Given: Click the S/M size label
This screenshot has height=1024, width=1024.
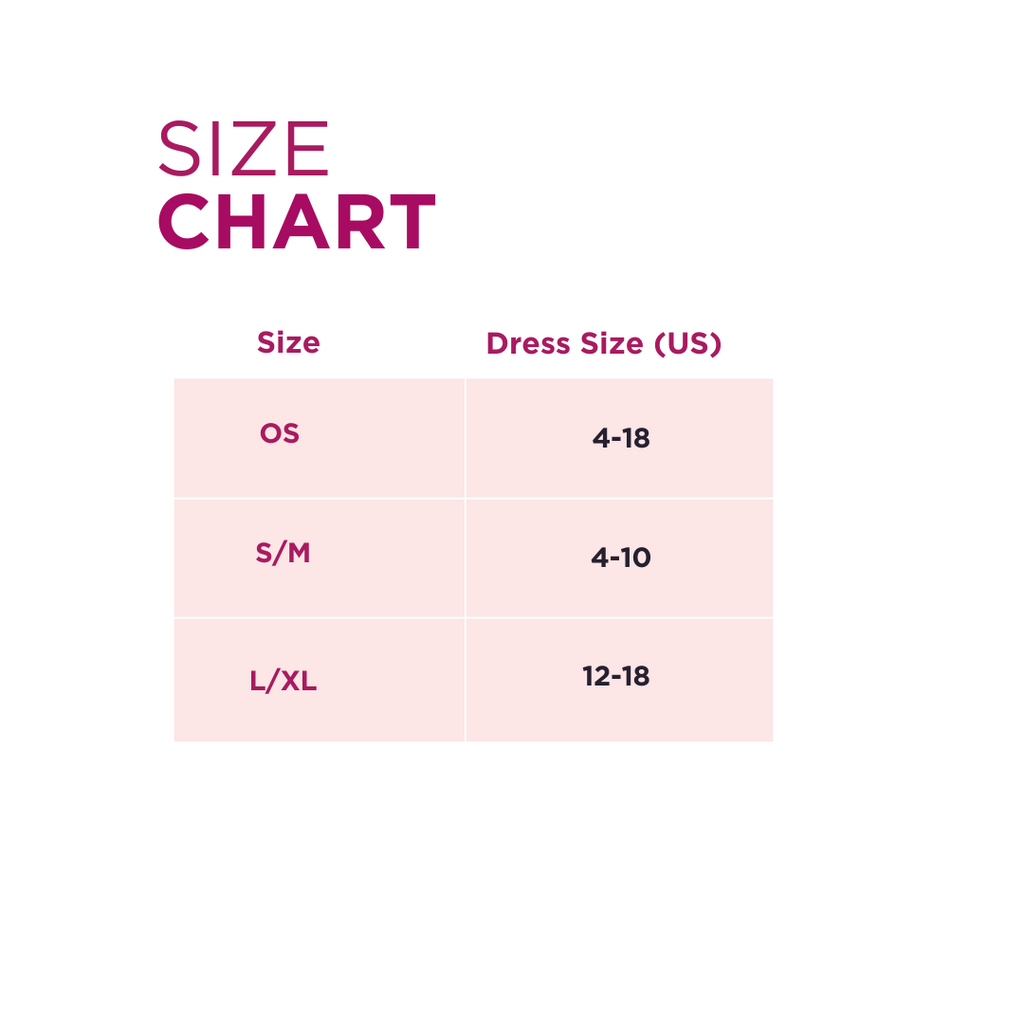Looking at the screenshot, I should (x=283, y=553).
